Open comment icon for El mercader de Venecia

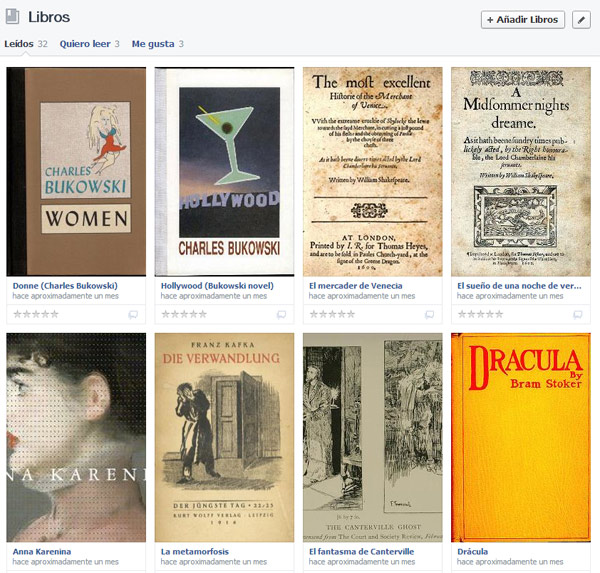[x=429, y=315]
